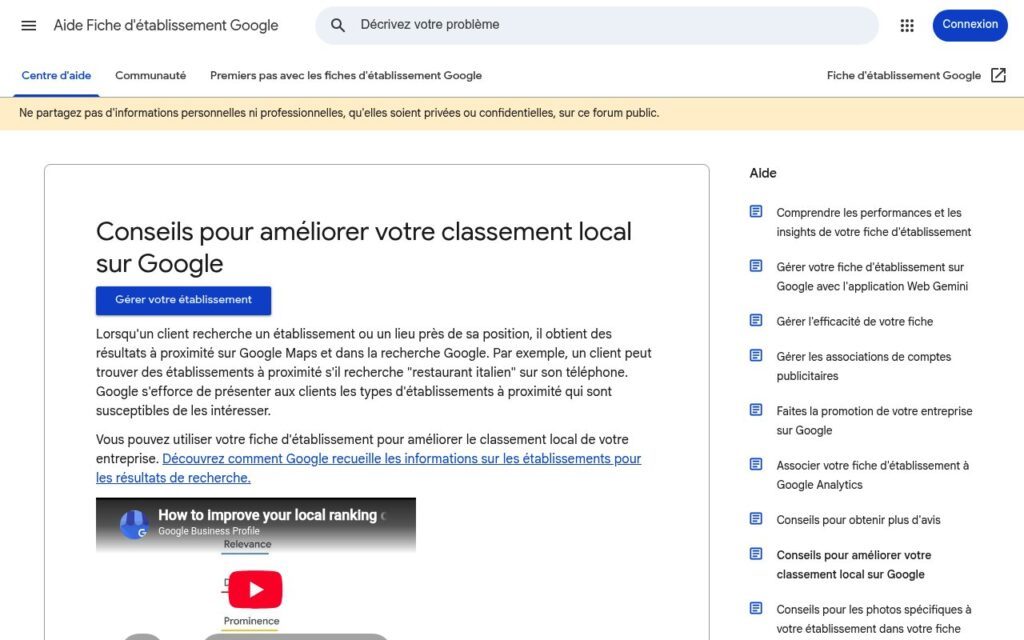Focus the Décrivez votre problème search field

tap(597, 25)
